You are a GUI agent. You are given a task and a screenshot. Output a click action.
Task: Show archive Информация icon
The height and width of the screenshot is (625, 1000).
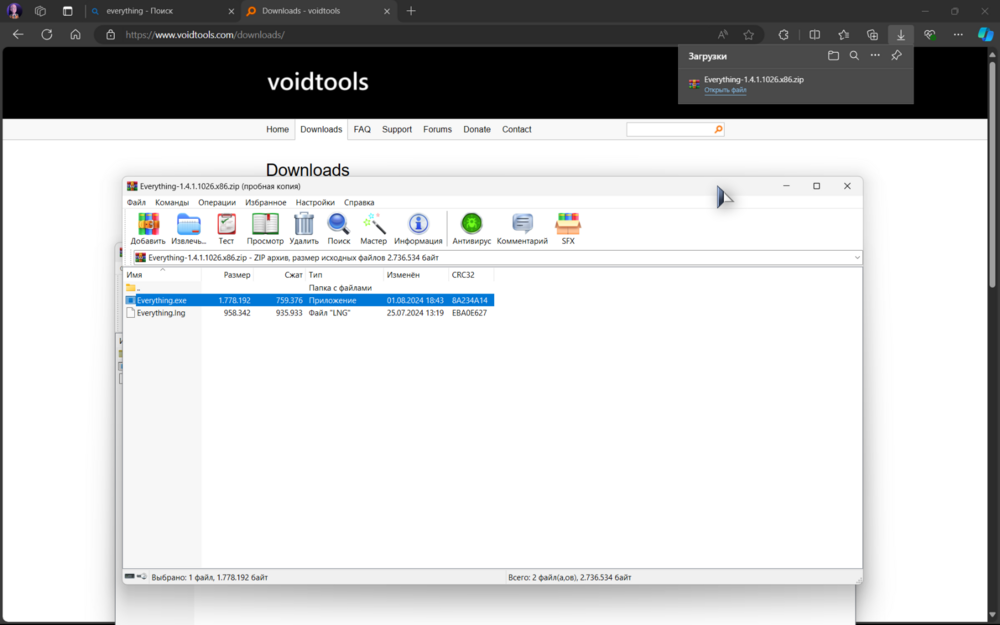point(418,229)
